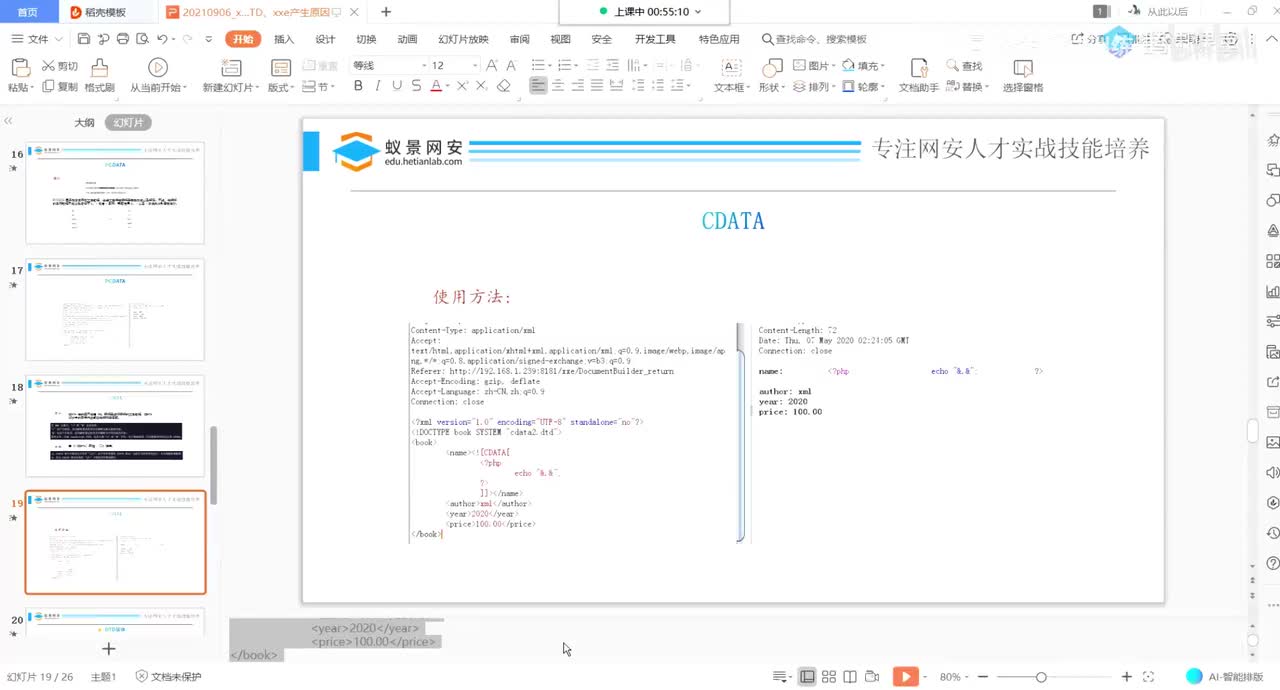
Task: Click the Subscript X₂ icon
Action: pyautogui.click(x=484, y=86)
